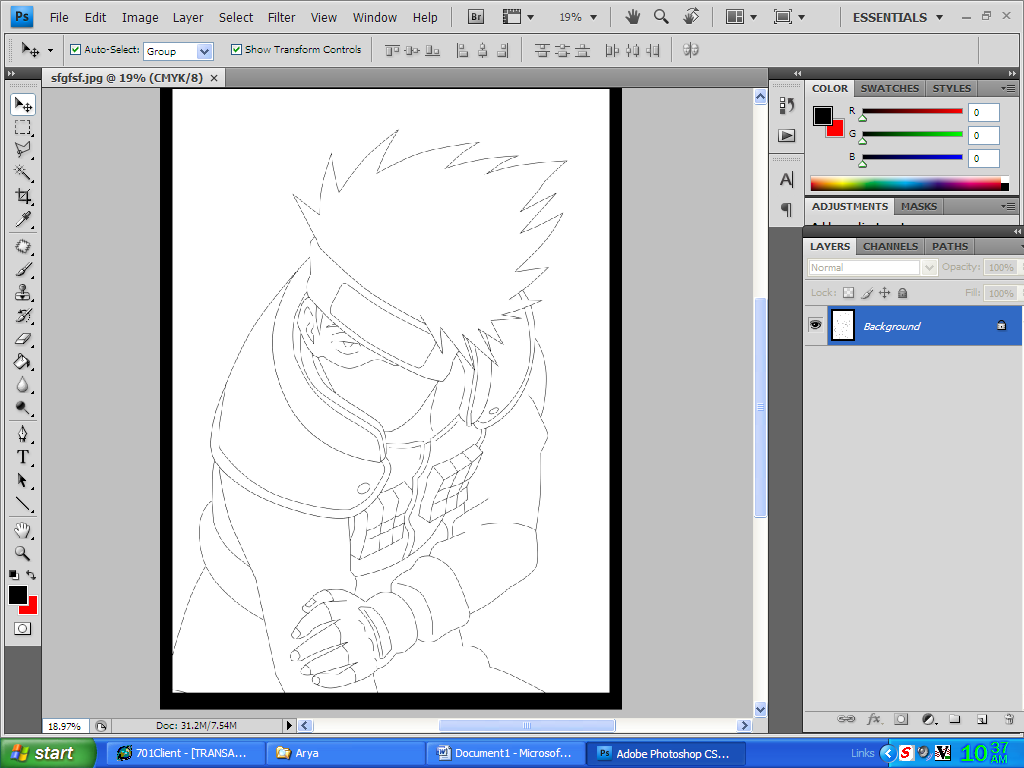This screenshot has width=1024, height=768.
Task: Select the Move tool
Action: [23, 104]
